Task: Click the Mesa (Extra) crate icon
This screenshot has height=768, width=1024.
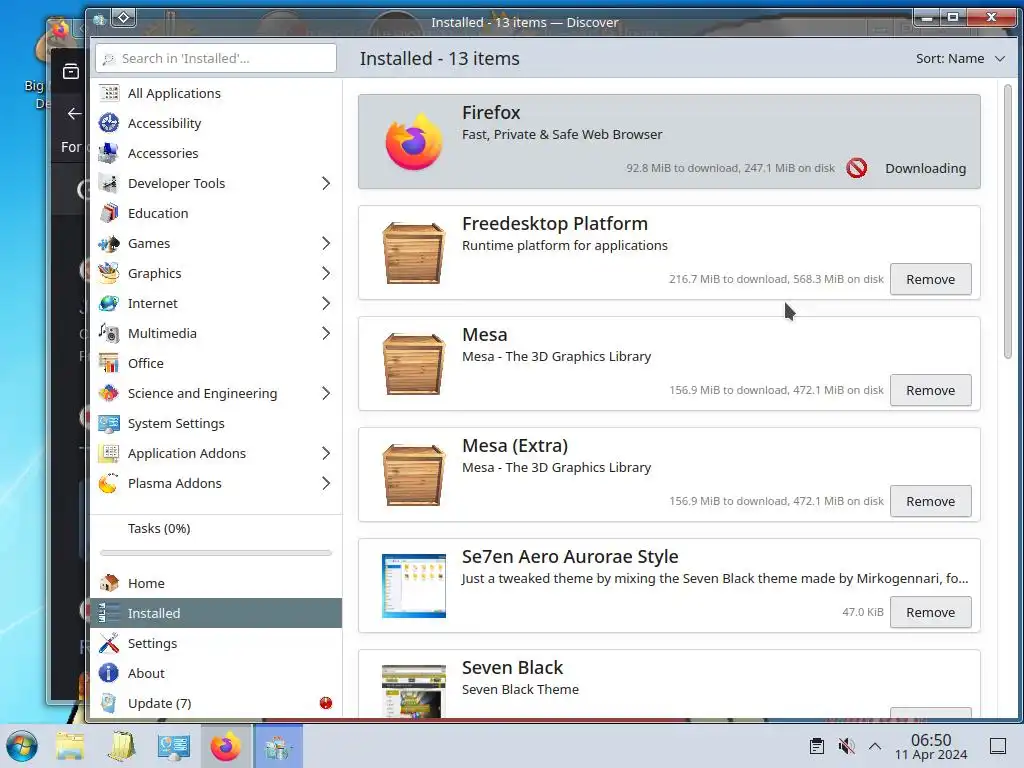Action: [413, 475]
